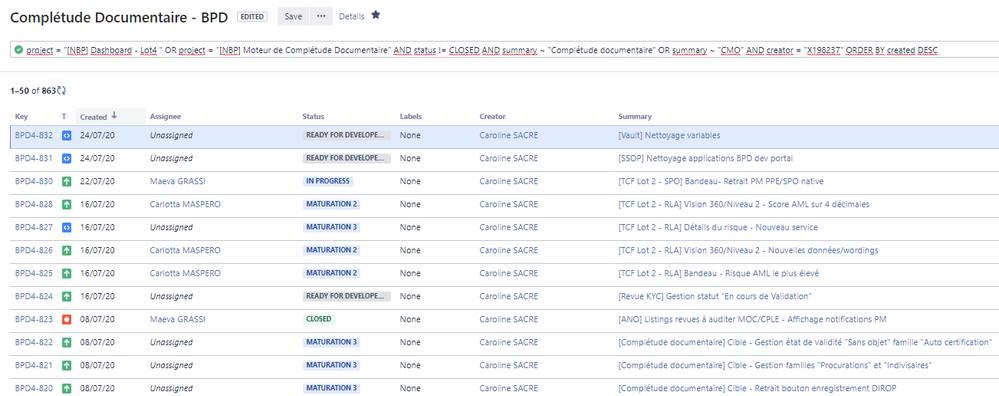Open issue BPD4-828
This screenshot has height=396, width=999.
pyautogui.click(x=34, y=204)
